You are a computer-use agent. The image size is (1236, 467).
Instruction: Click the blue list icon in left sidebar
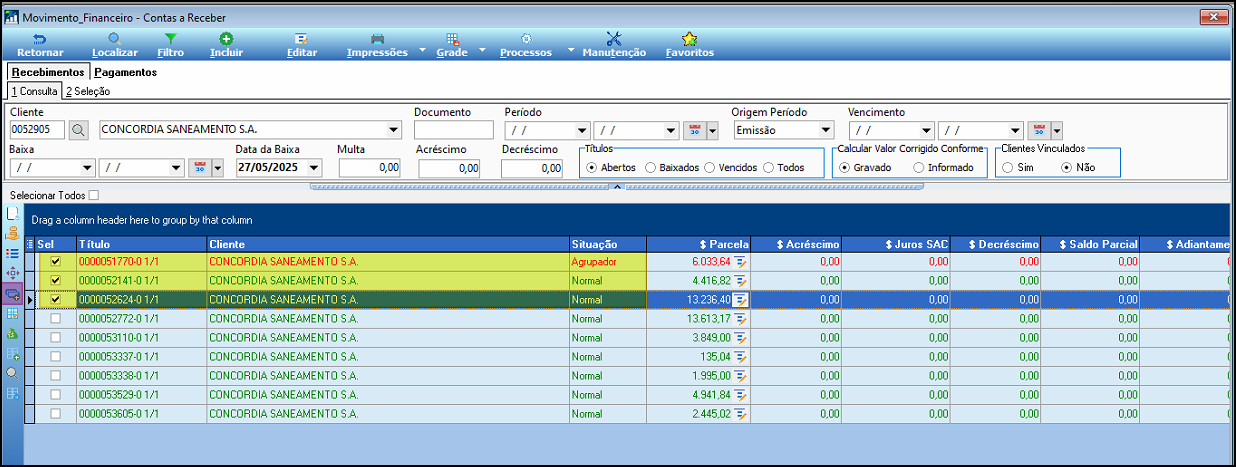tap(13, 253)
